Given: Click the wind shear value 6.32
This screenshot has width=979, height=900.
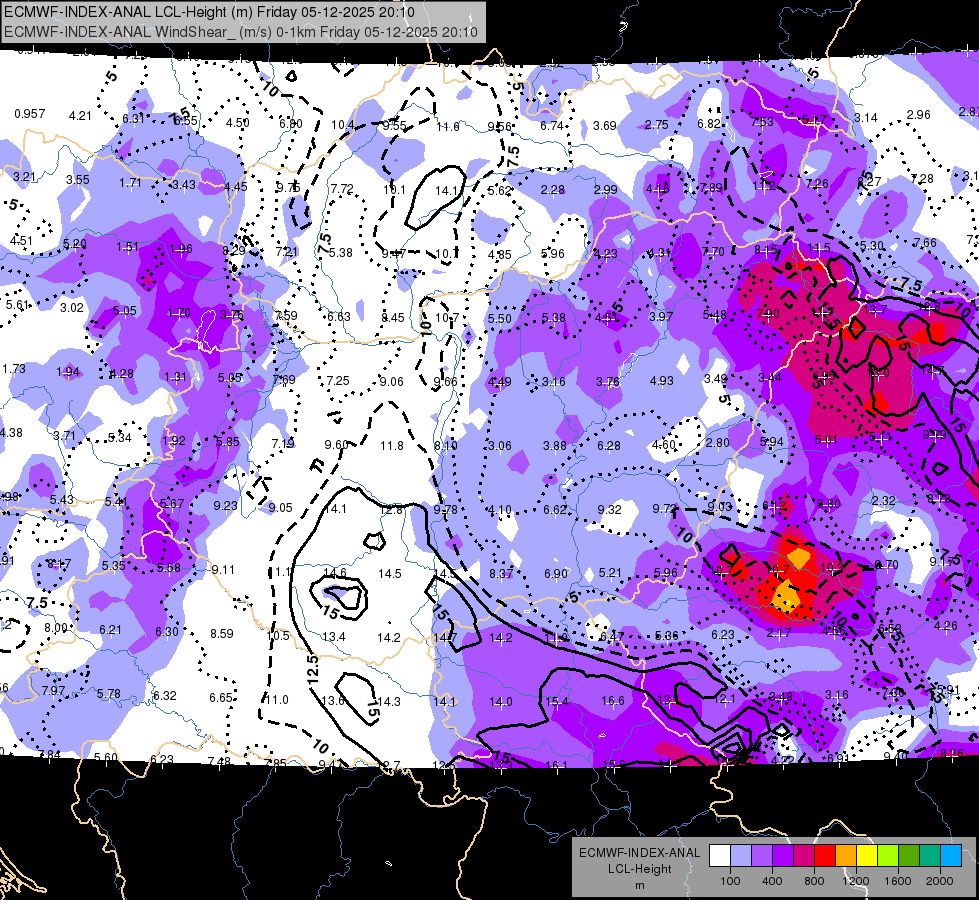Looking at the screenshot, I should (x=165, y=695).
